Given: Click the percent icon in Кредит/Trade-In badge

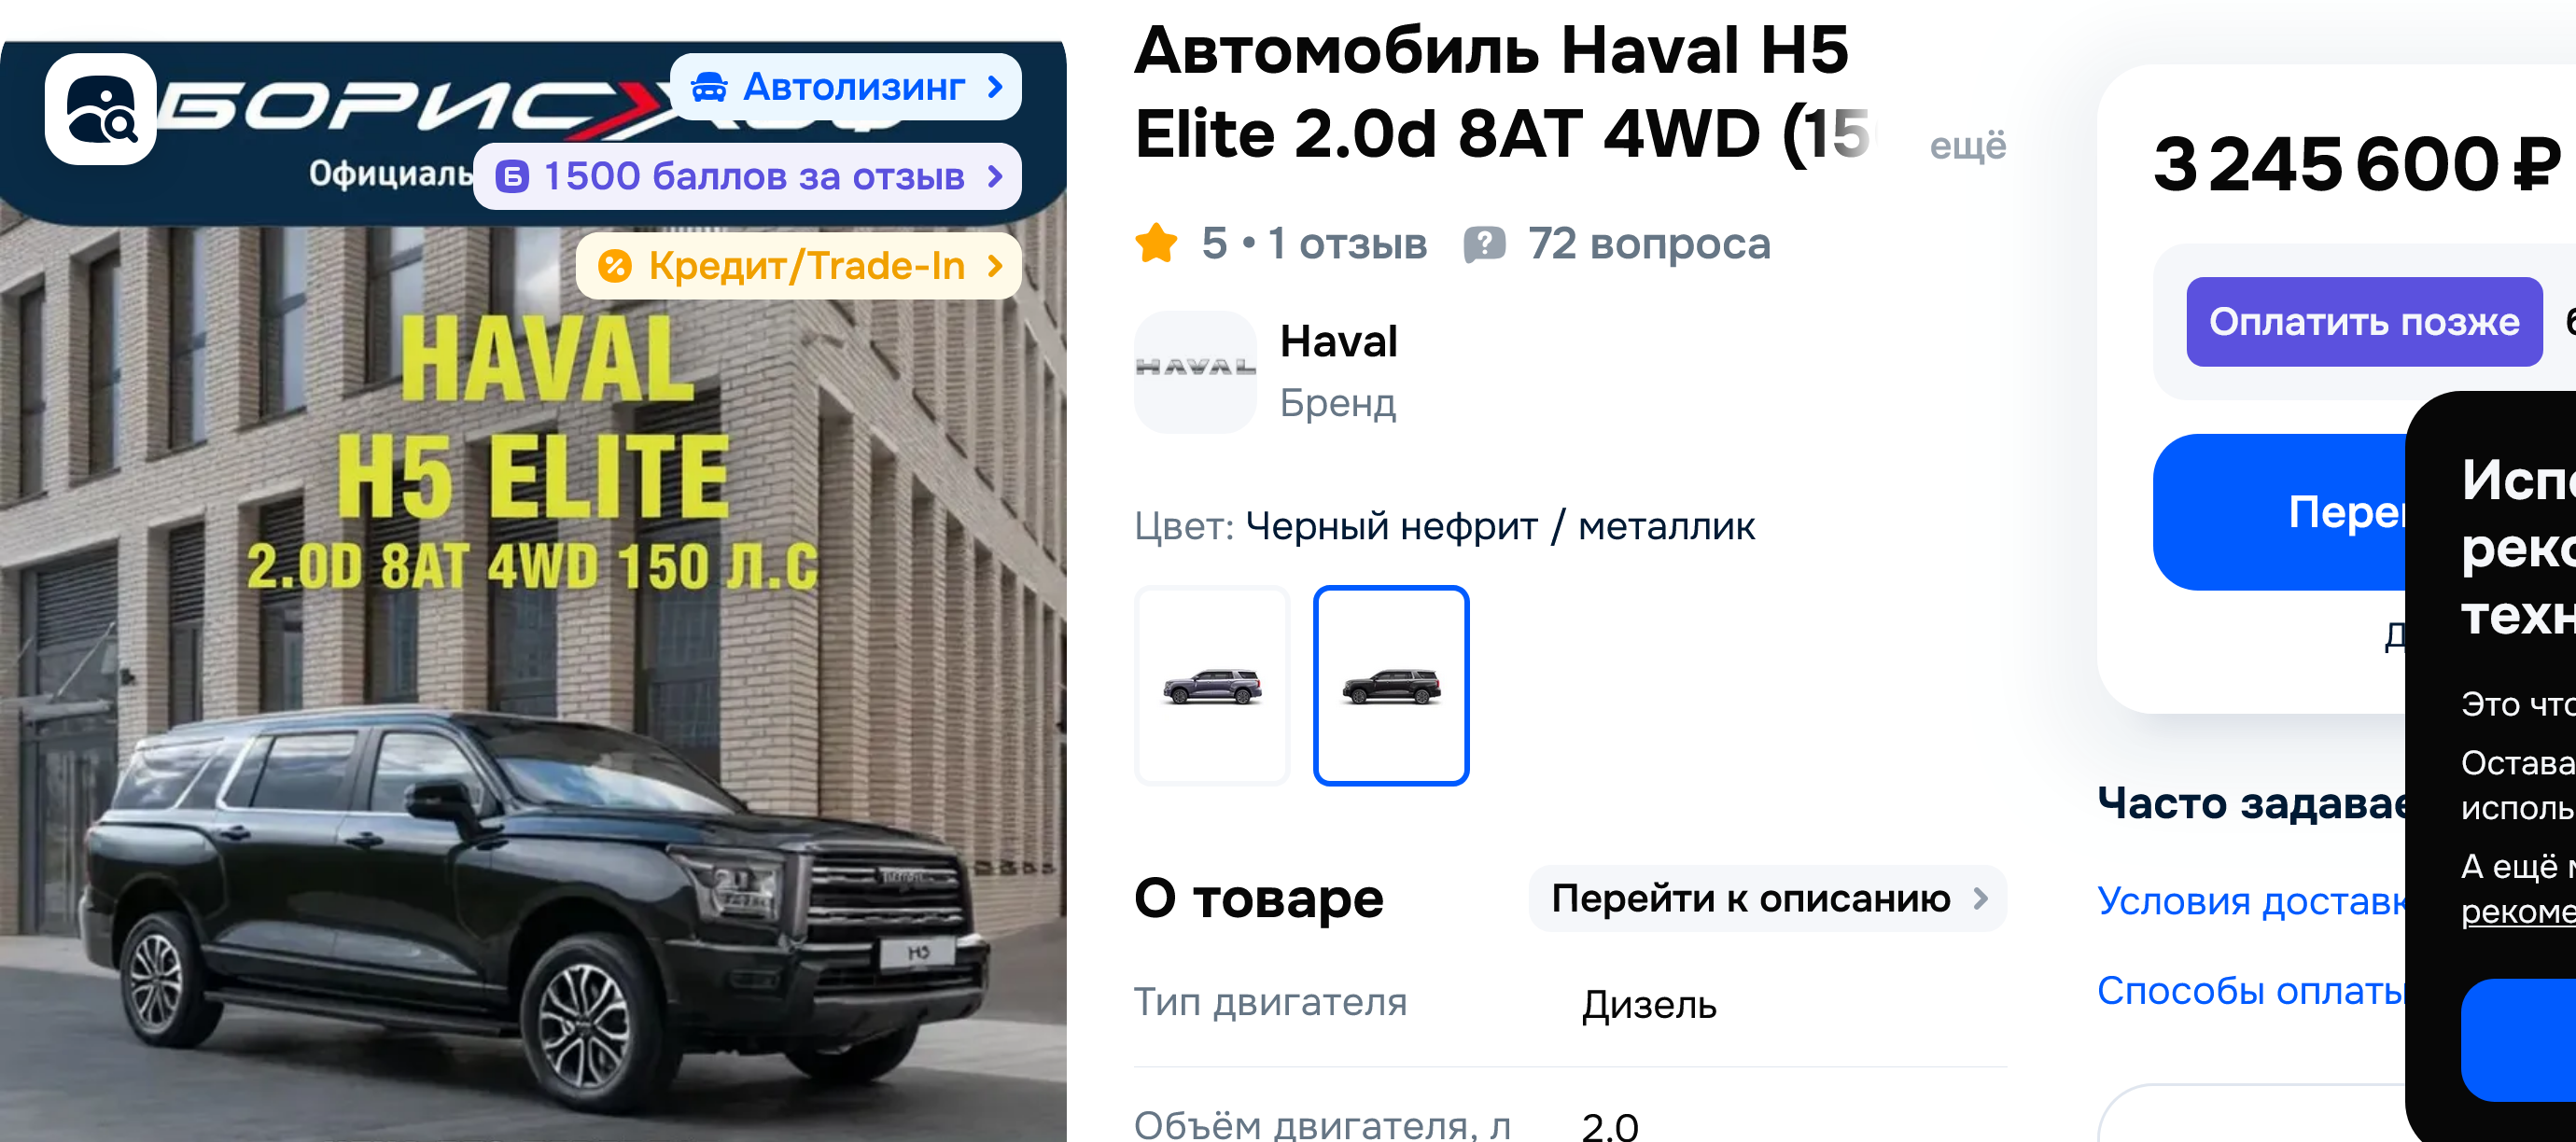Looking at the screenshot, I should point(615,266).
